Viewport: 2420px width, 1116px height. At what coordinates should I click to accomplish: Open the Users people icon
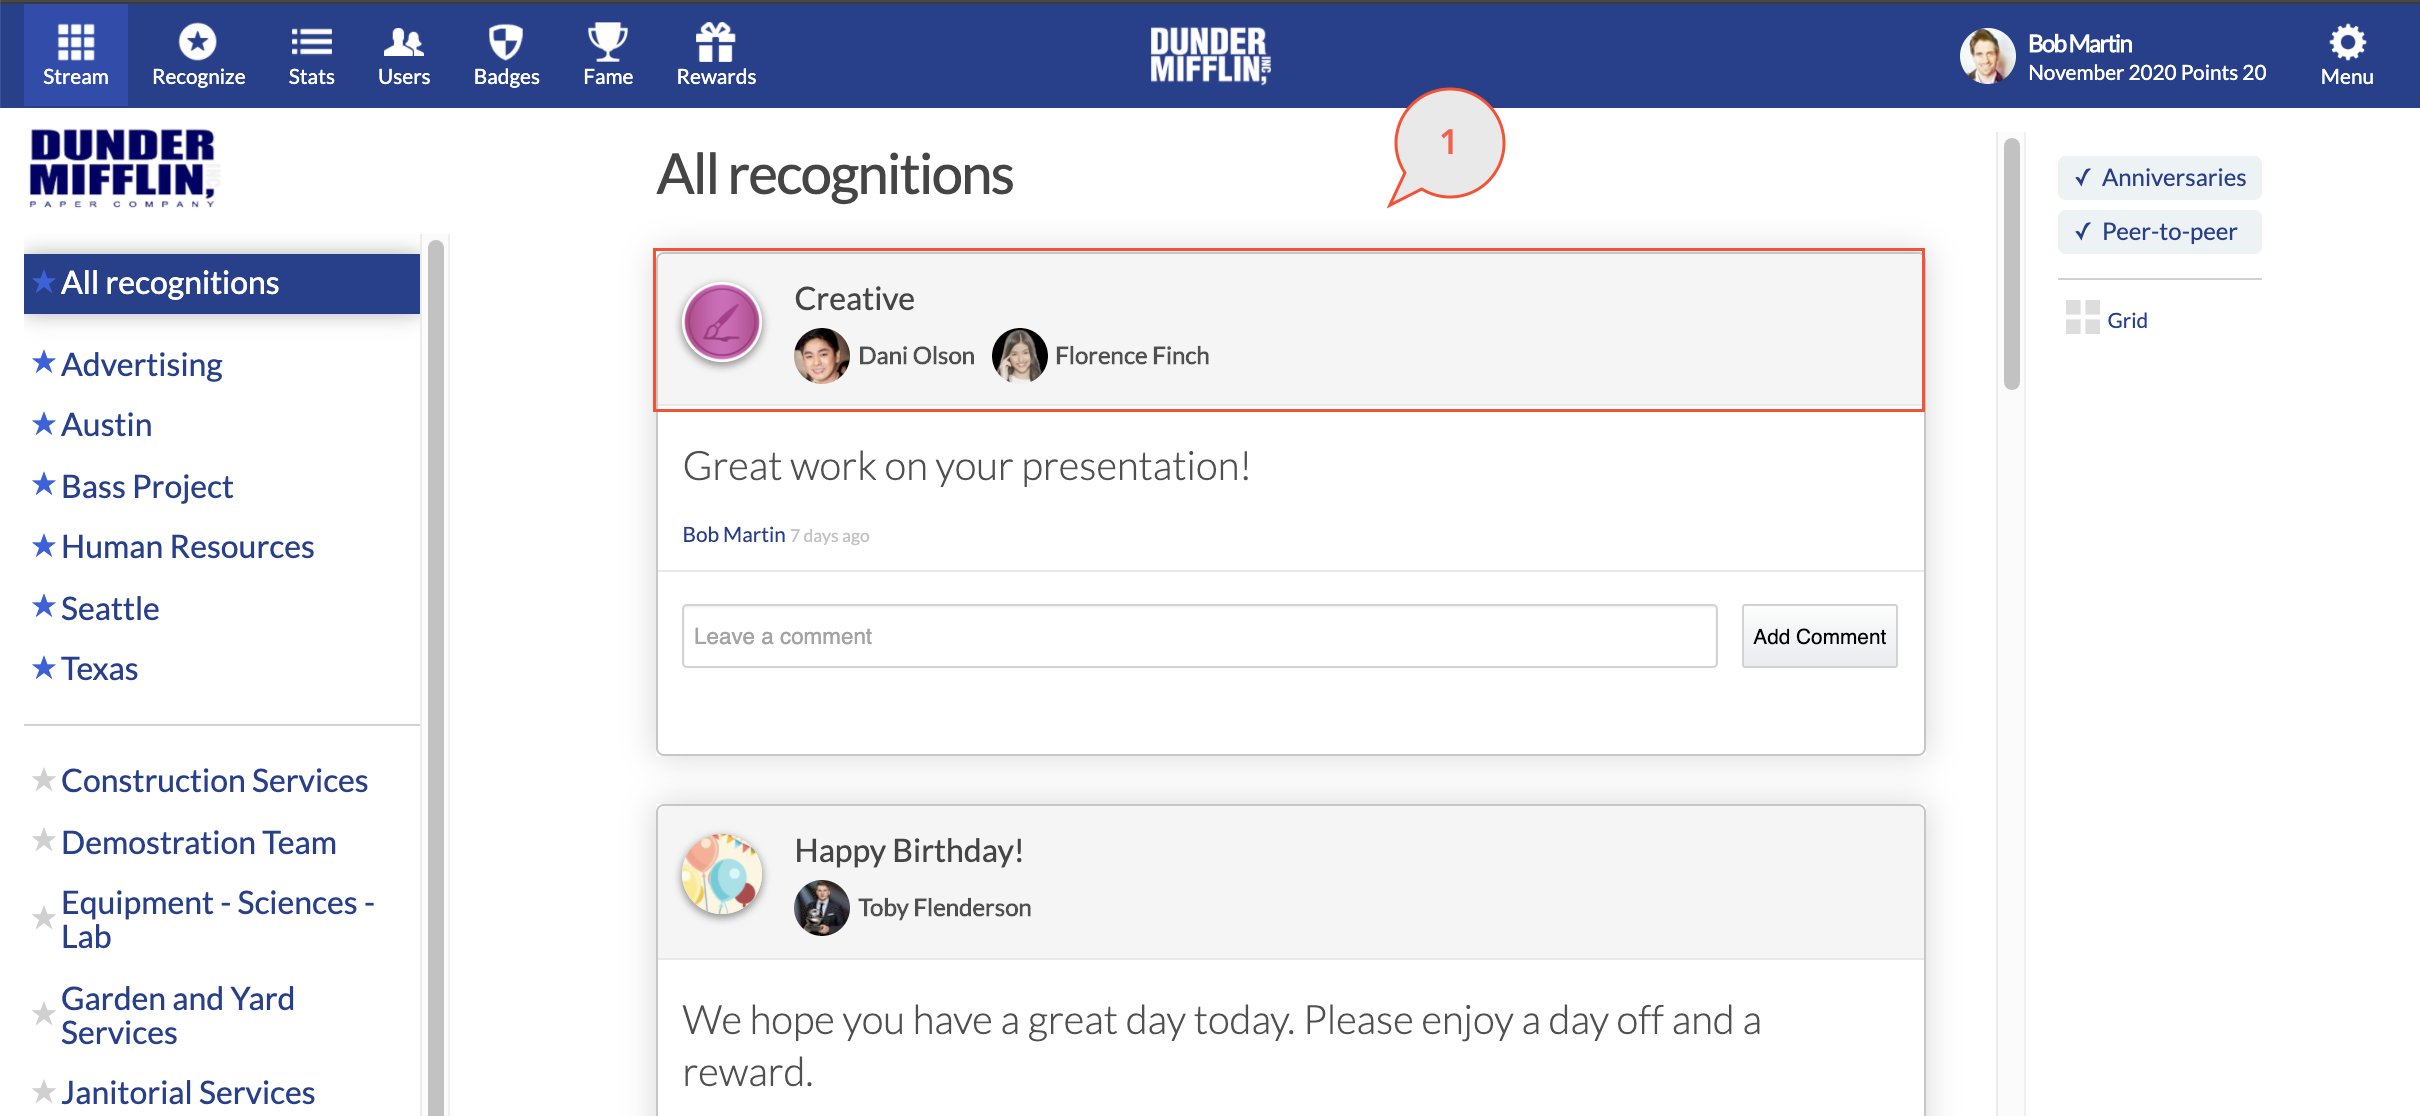[x=404, y=42]
